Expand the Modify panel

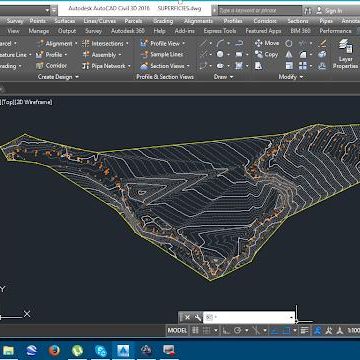(291, 77)
